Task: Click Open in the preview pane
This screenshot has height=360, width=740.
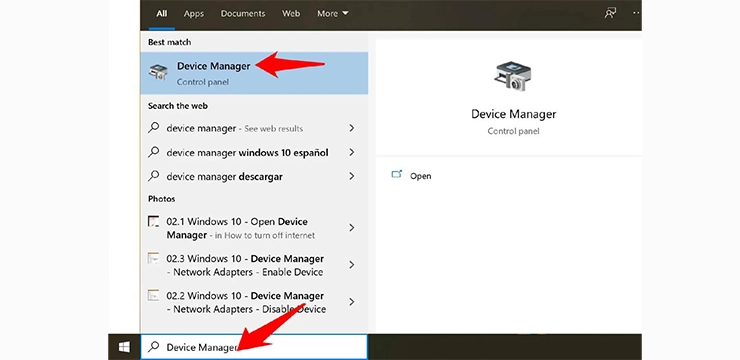Action: coord(420,176)
